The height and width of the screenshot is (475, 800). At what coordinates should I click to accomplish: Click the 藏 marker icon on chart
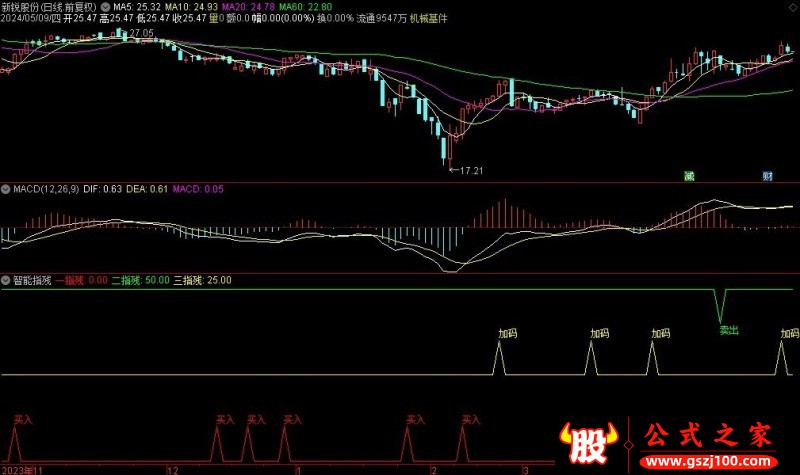(689, 176)
